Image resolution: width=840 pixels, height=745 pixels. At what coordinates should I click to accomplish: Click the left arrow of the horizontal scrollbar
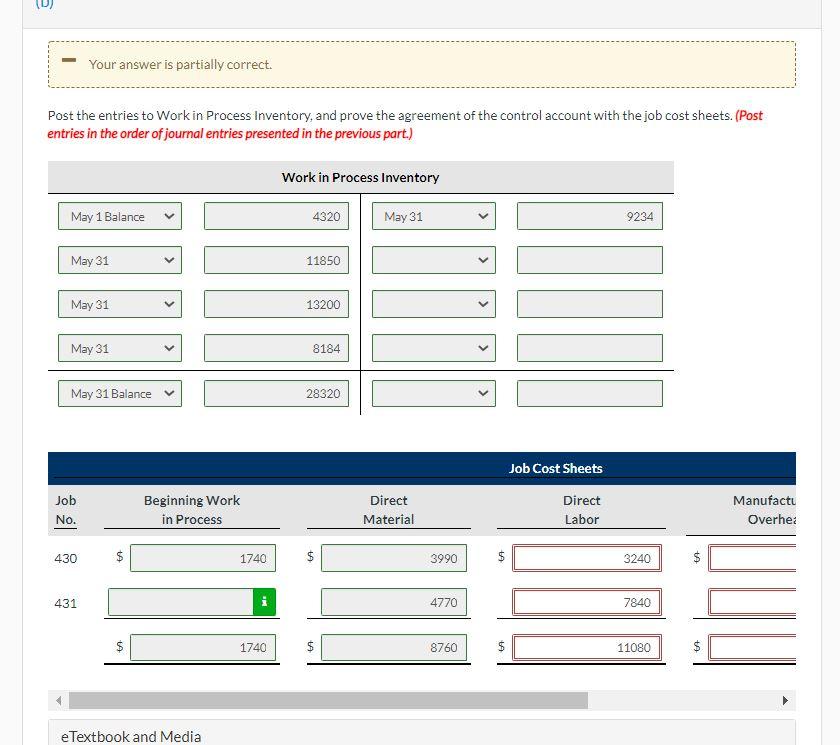(58, 700)
